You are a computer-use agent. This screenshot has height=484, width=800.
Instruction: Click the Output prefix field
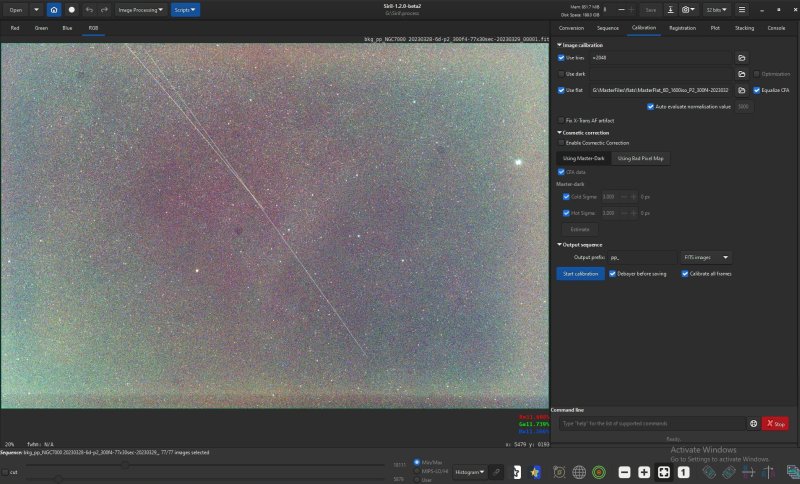pyautogui.click(x=642, y=258)
